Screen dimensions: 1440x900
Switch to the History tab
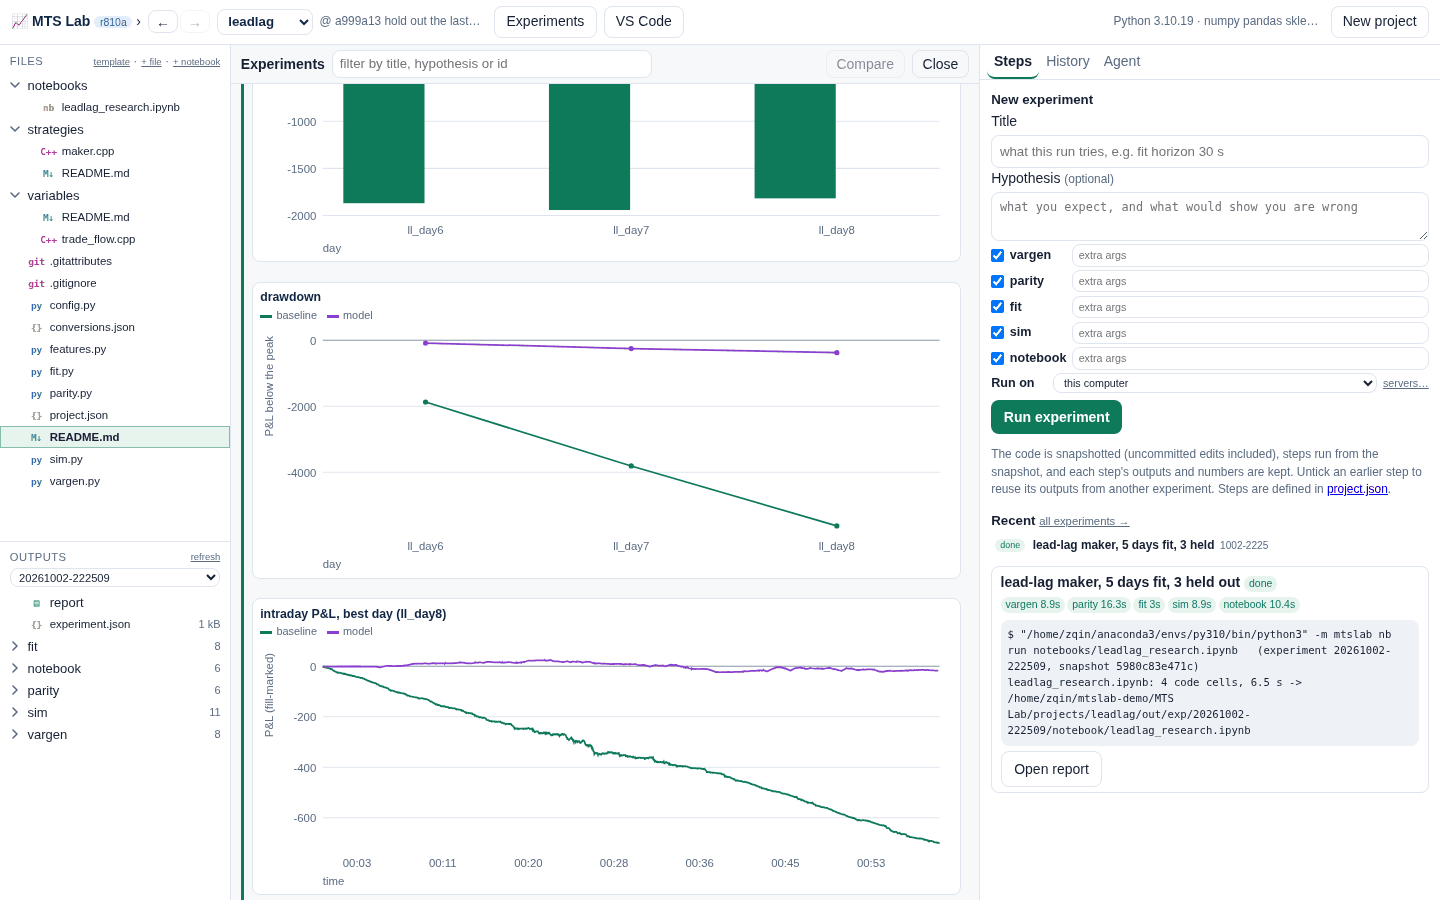[1068, 62]
